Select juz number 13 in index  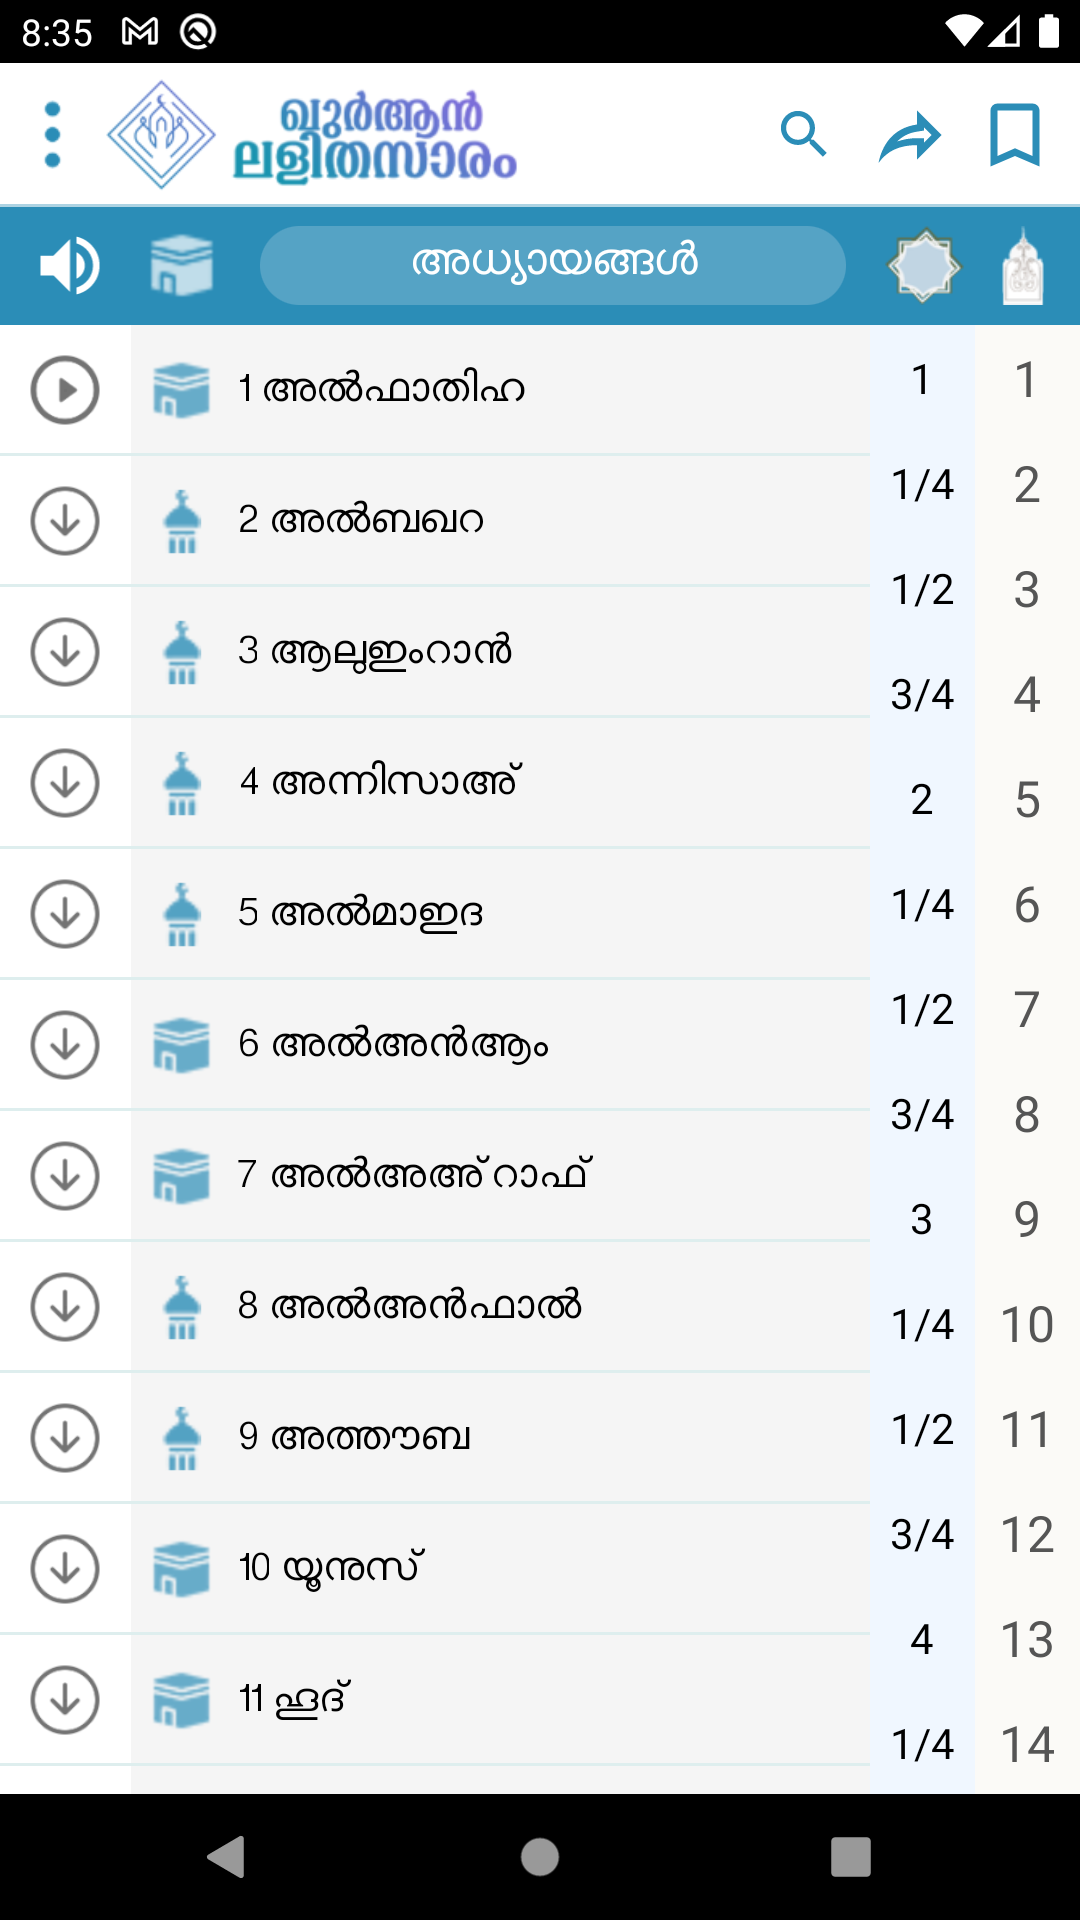coord(1026,1640)
